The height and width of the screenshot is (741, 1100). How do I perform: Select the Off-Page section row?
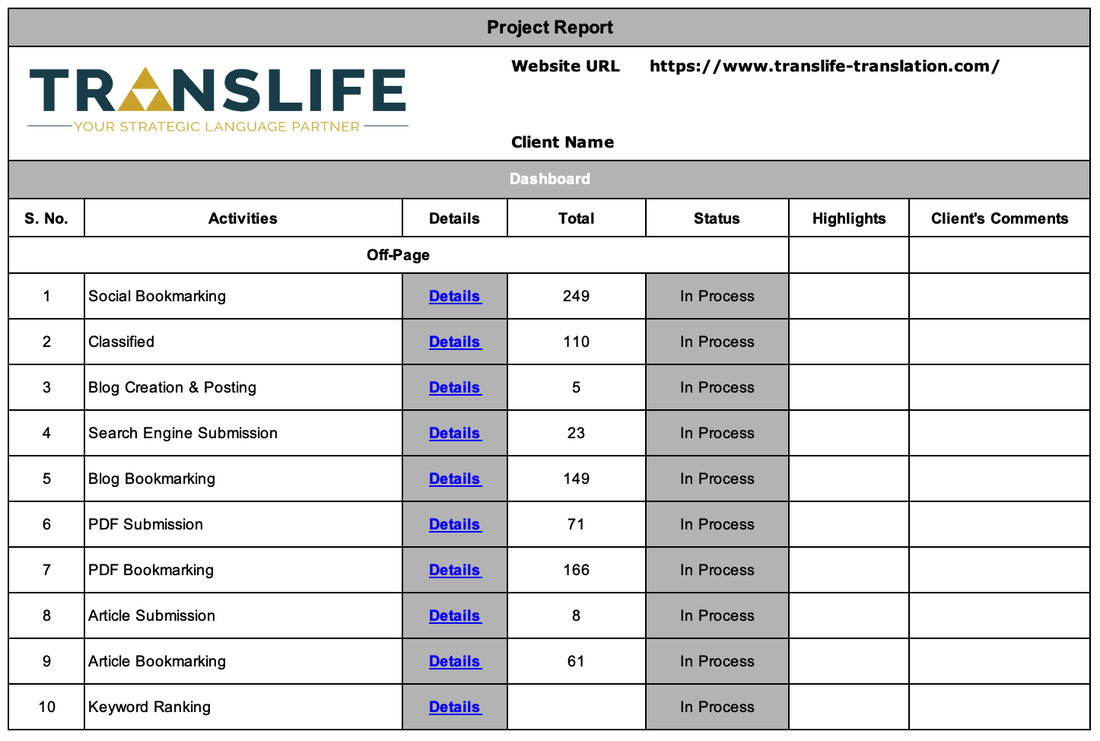point(398,255)
